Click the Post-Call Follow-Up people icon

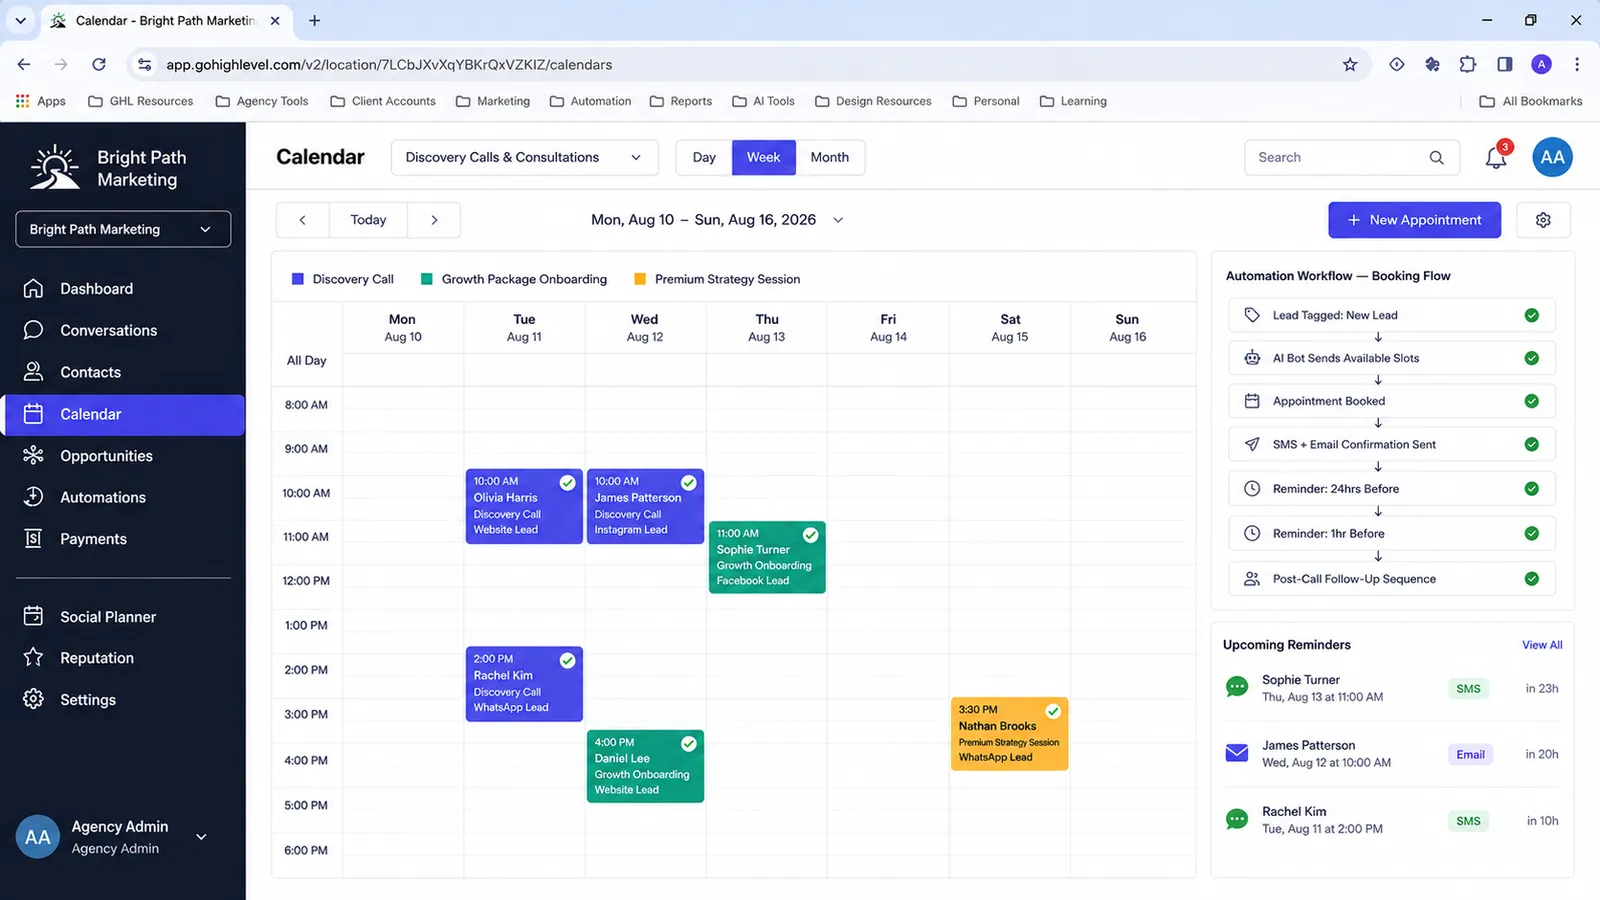(1251, 579)
